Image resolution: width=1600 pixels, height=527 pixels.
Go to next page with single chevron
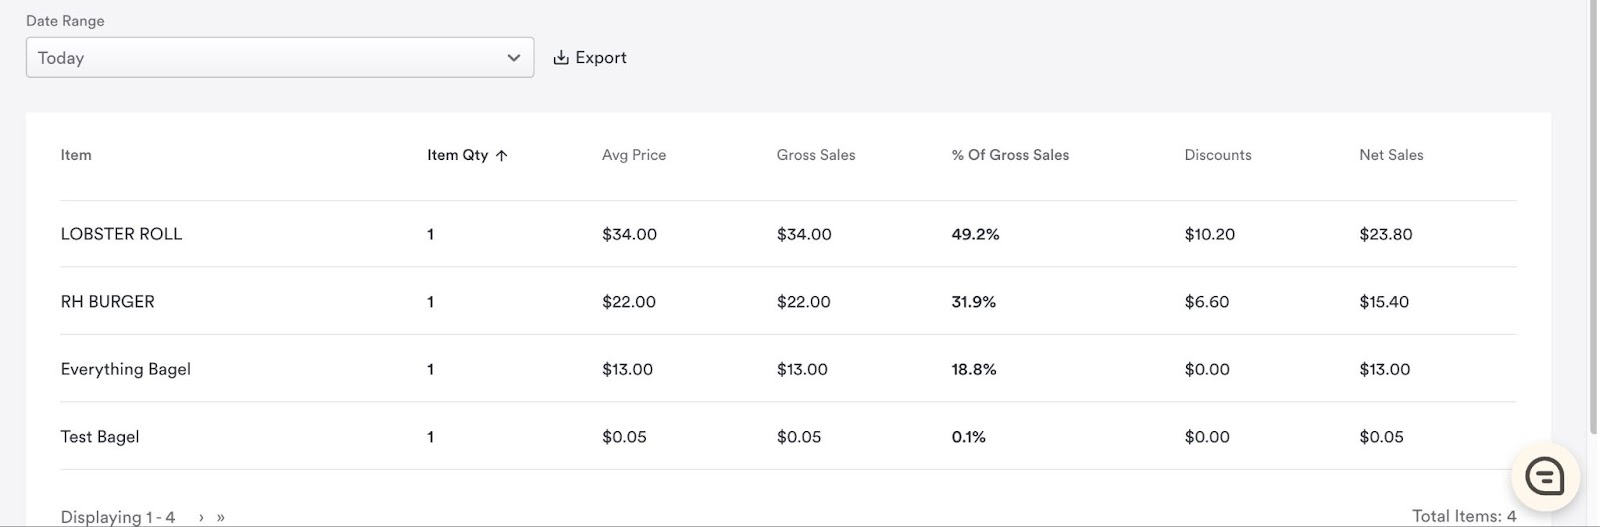201,517
